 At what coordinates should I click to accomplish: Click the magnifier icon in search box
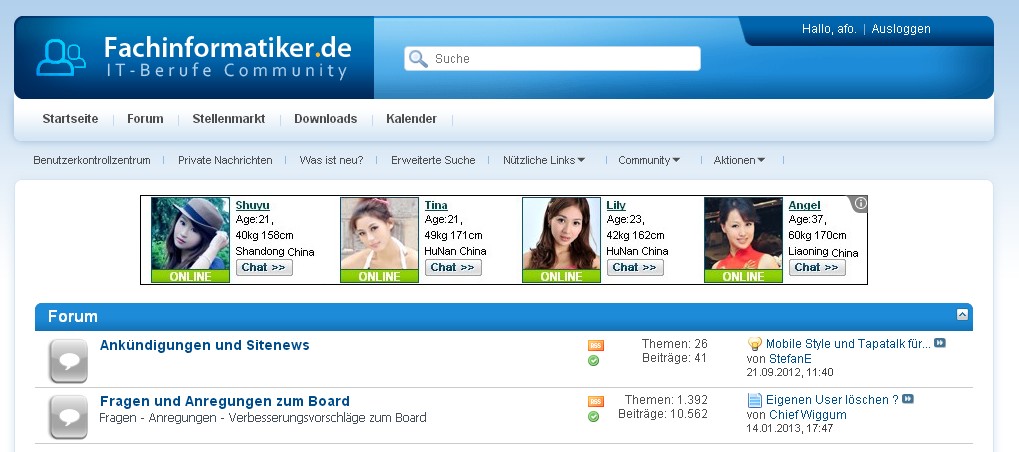coord(419,58)
